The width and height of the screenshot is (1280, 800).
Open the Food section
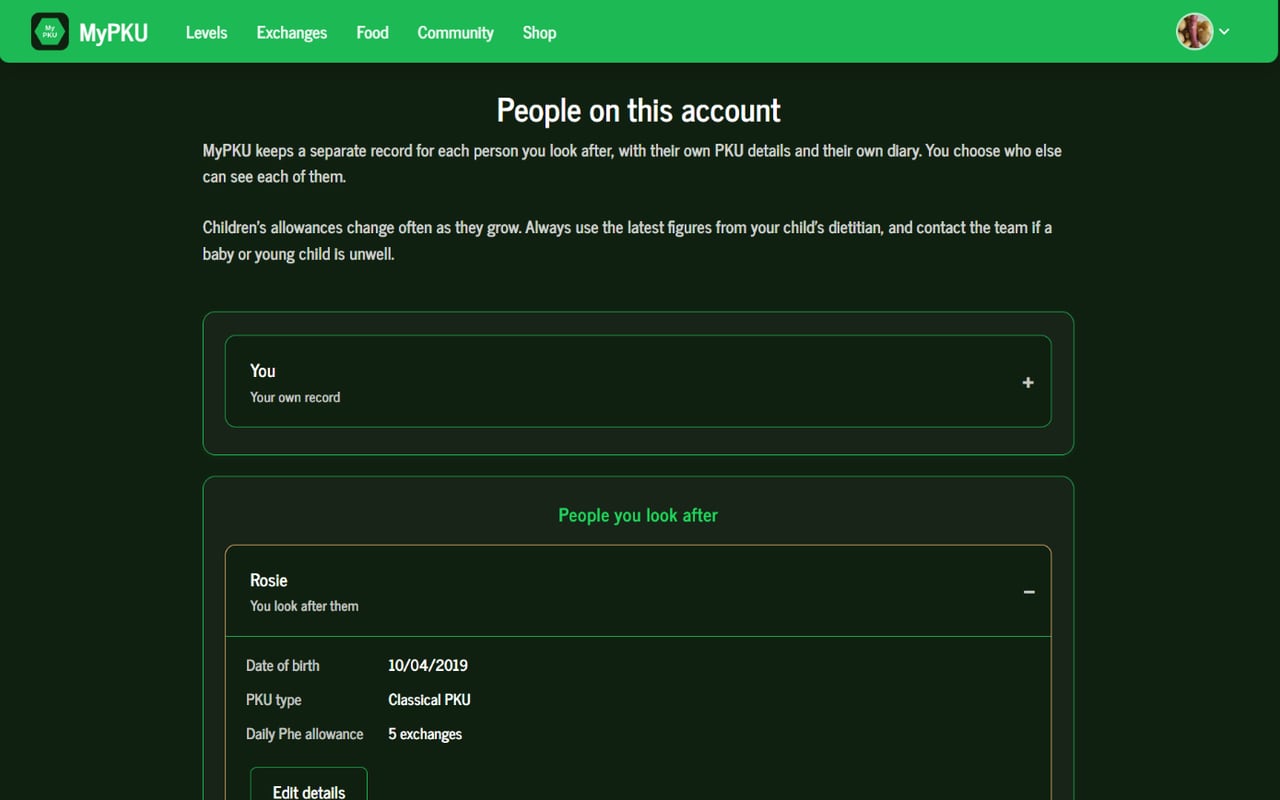372,33
